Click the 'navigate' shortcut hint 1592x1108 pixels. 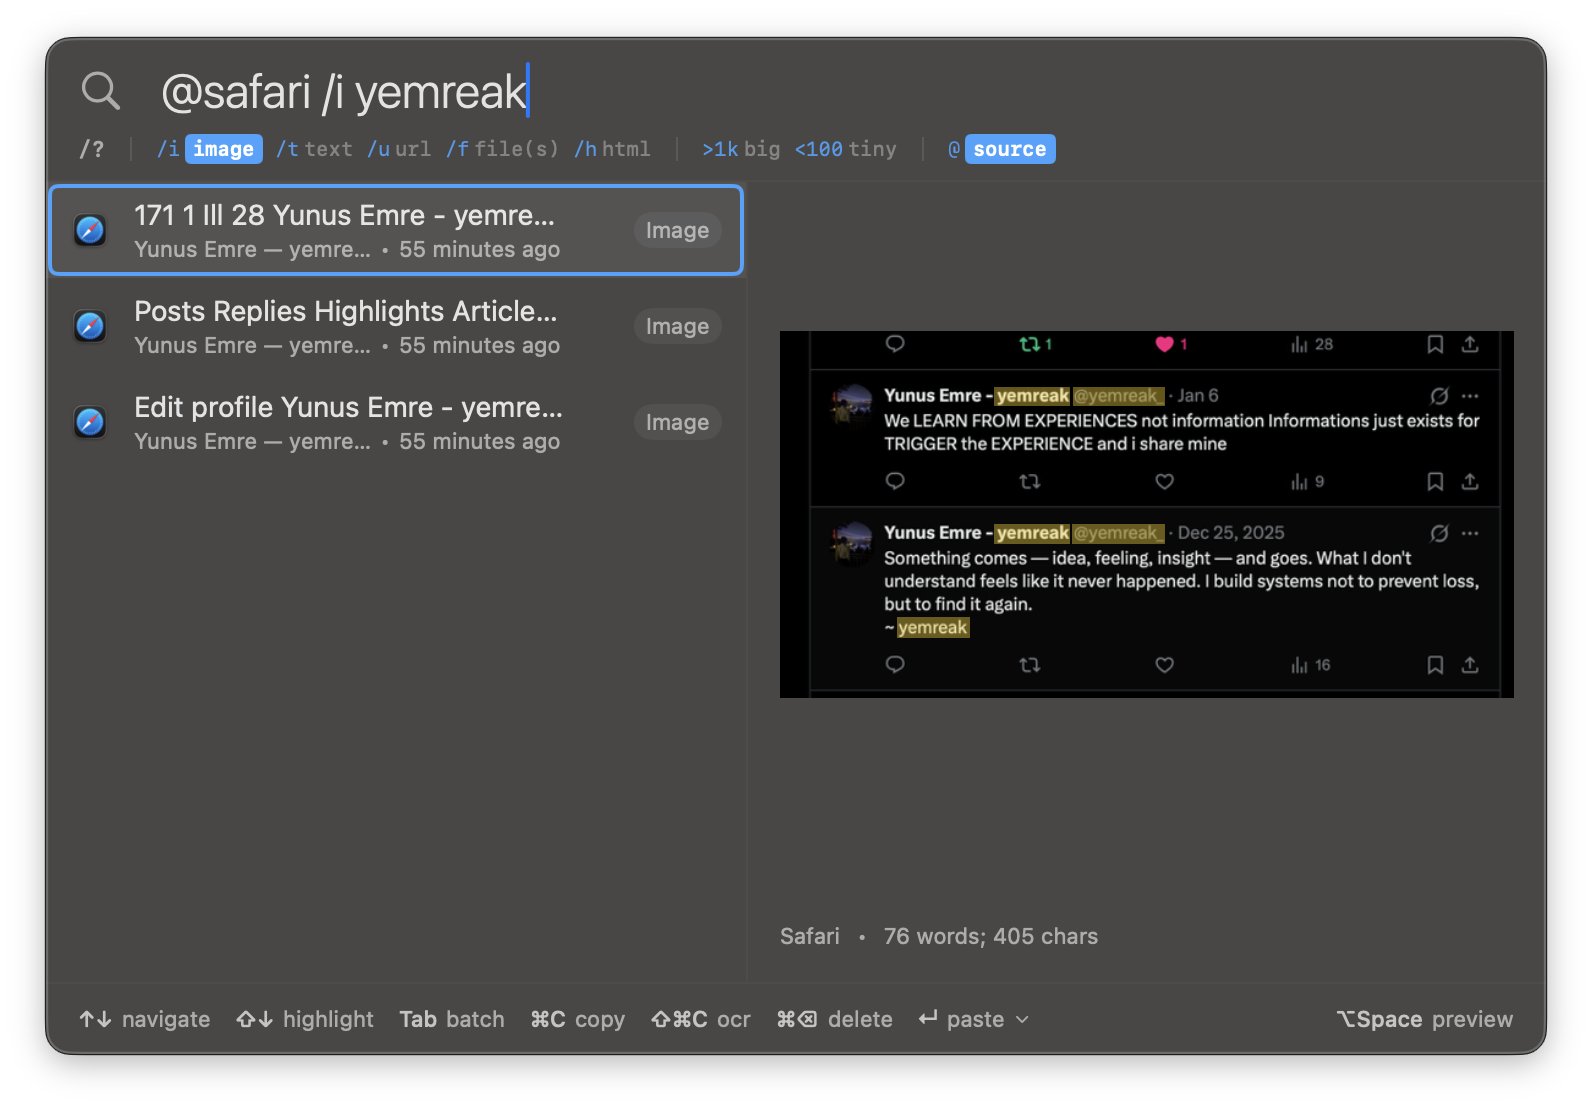tap(145, 1019)
